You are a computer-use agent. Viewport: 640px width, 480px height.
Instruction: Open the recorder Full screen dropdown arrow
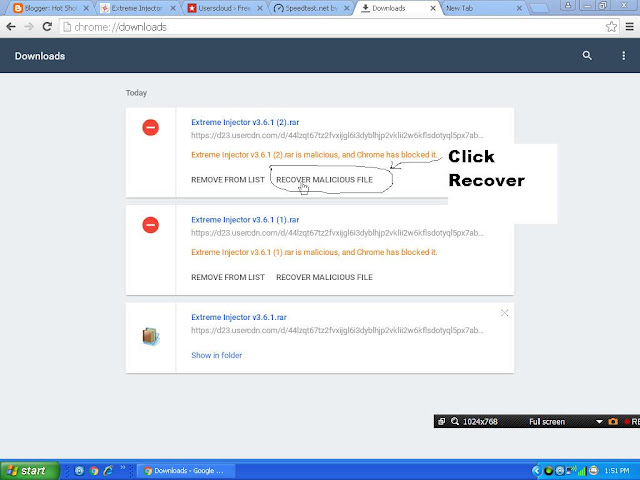pyautogui.click(x=599, y=422)
